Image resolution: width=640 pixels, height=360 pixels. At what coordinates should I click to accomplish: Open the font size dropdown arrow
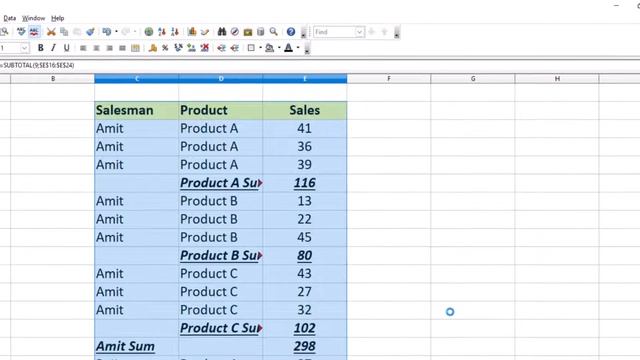[x=24, y=48]
